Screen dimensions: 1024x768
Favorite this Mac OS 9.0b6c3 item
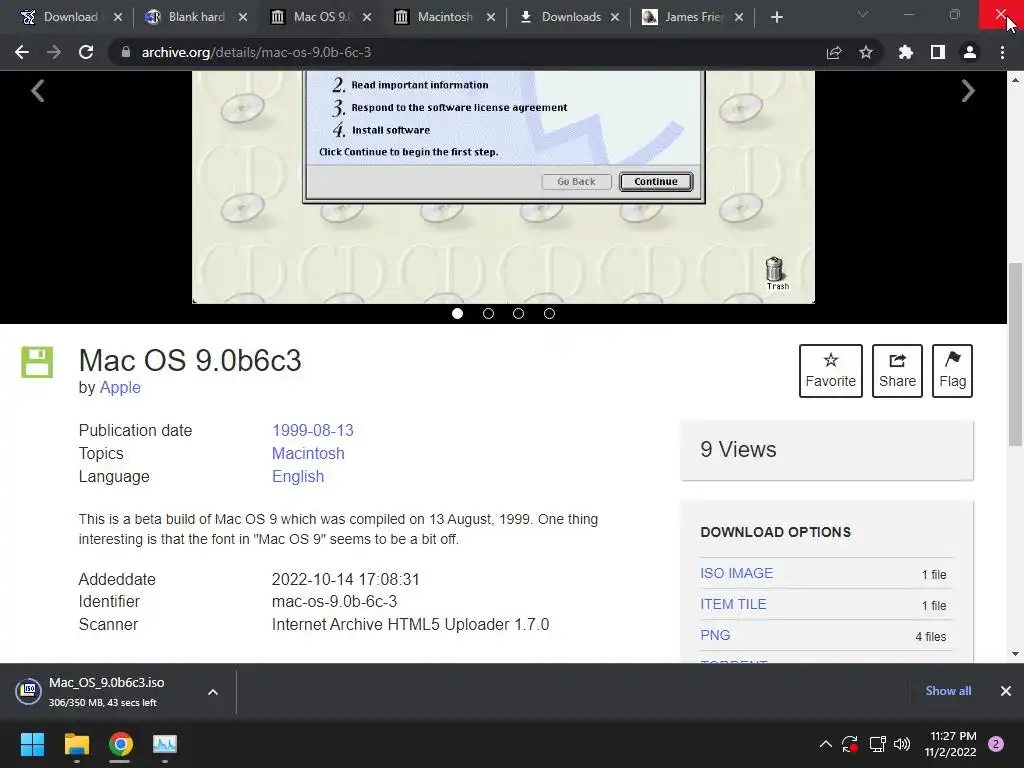[831, 371]
